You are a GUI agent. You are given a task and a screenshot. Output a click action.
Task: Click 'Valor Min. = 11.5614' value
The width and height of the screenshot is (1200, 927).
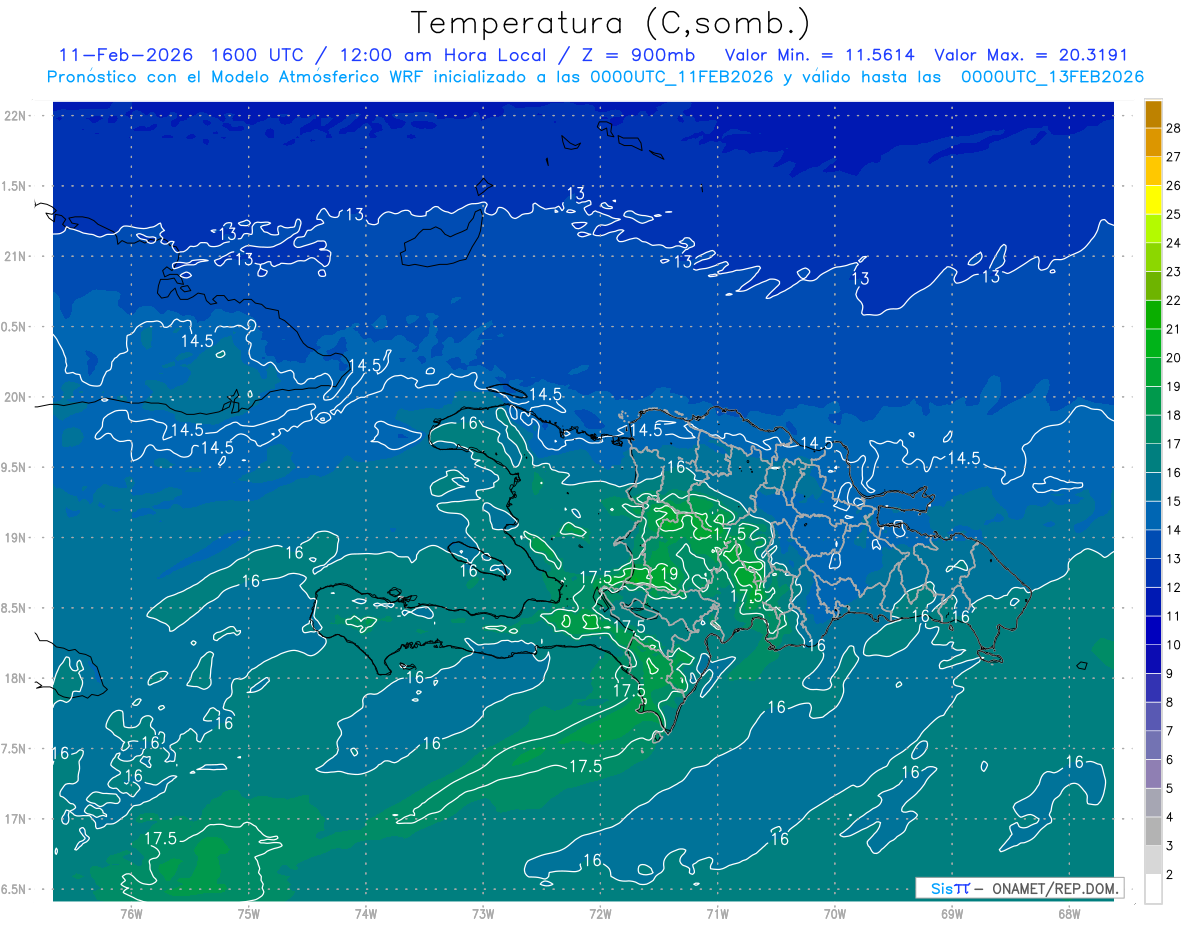tap(818, 55)
